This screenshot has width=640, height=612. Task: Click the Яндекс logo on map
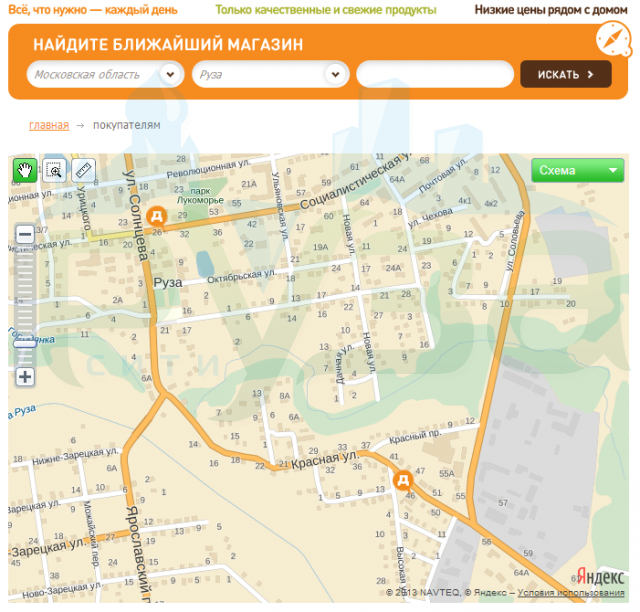click(597, 575)
